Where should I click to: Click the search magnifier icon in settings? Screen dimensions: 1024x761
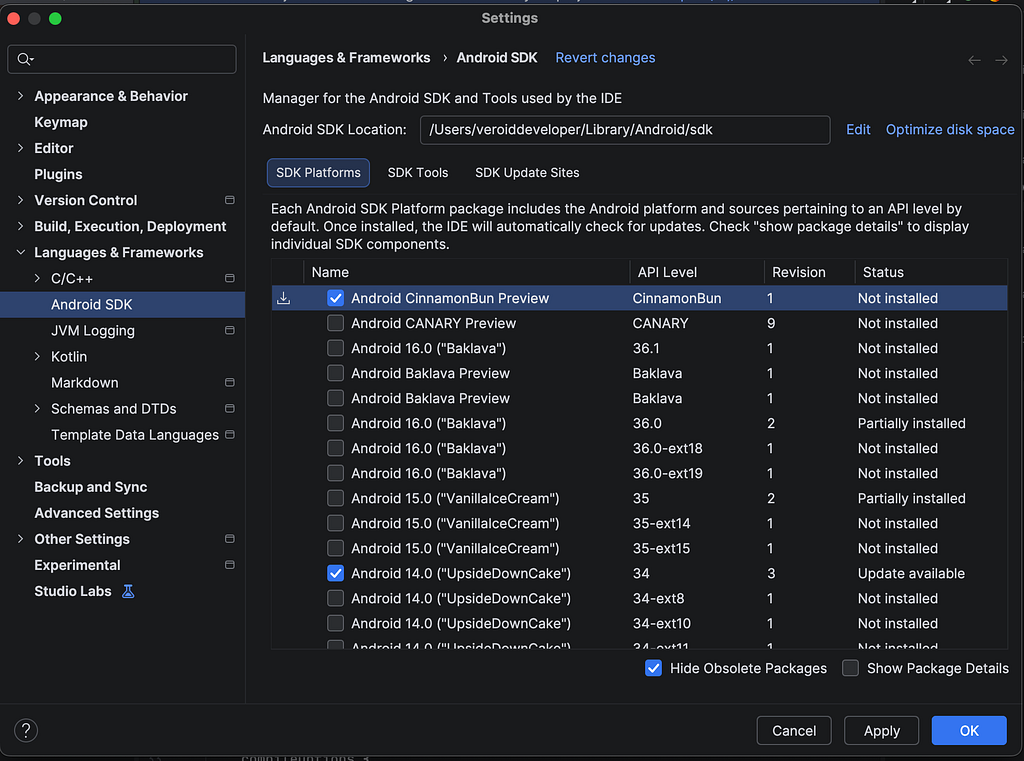25,59
